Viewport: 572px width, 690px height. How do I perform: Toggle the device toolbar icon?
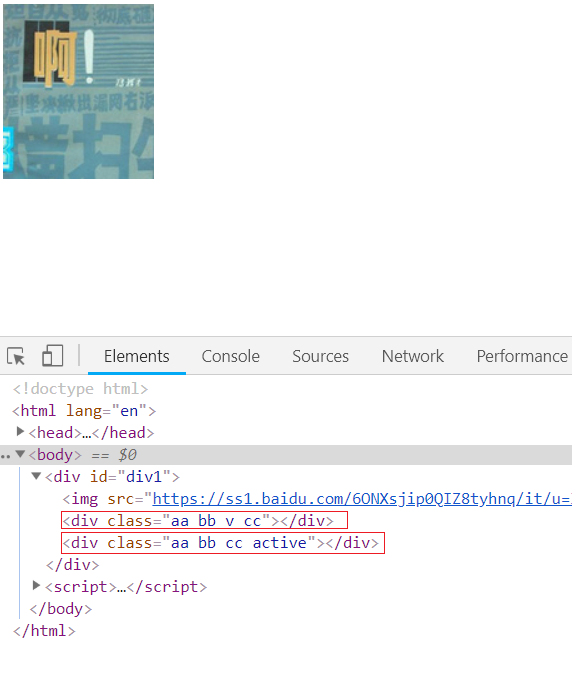click(52, 356)
